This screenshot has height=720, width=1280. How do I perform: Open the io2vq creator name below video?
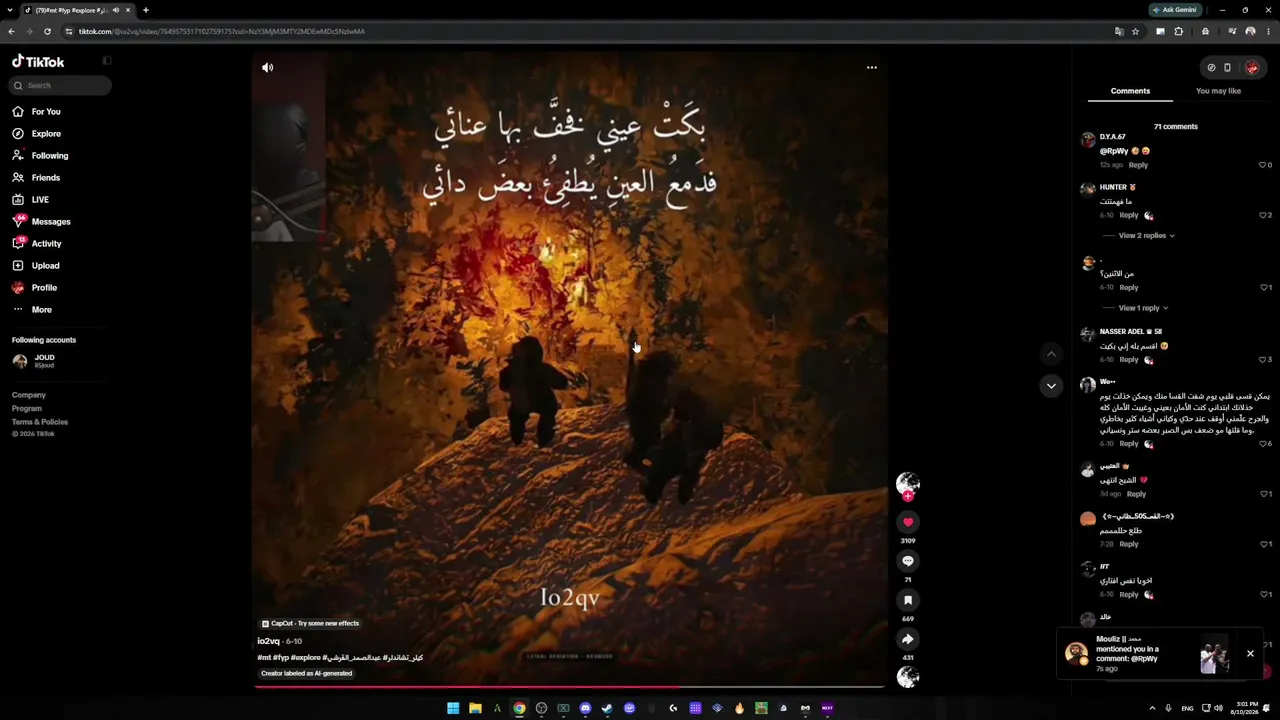[x=269, y=642]
